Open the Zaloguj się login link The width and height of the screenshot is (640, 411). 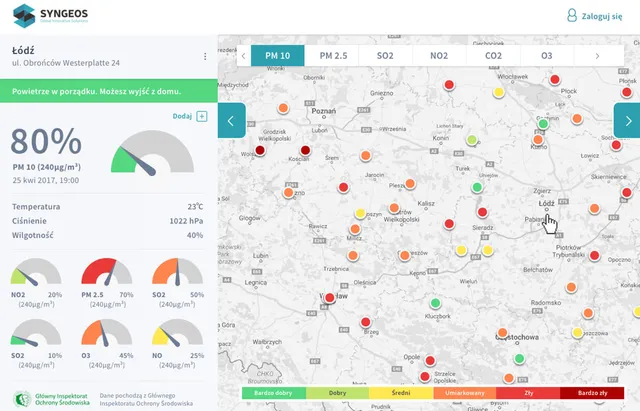coord(602,16)
